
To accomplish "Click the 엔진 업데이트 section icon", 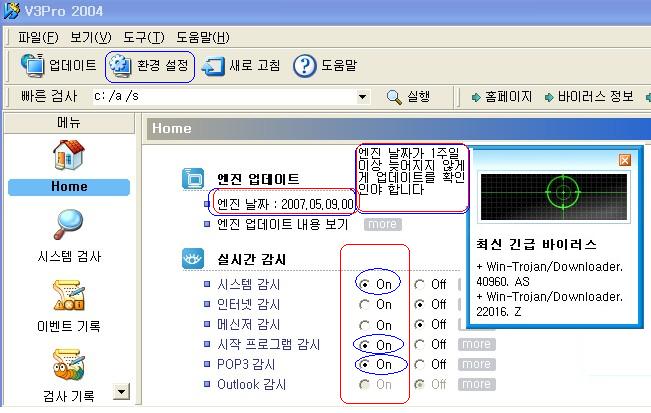I will (x=193, y=179).
